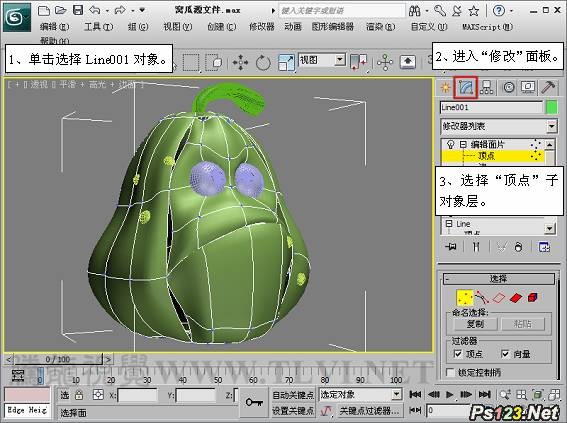Toggle the lightbulb on 编辑面片 modifier
The image size is (567, 423).
tap(451, 145)
